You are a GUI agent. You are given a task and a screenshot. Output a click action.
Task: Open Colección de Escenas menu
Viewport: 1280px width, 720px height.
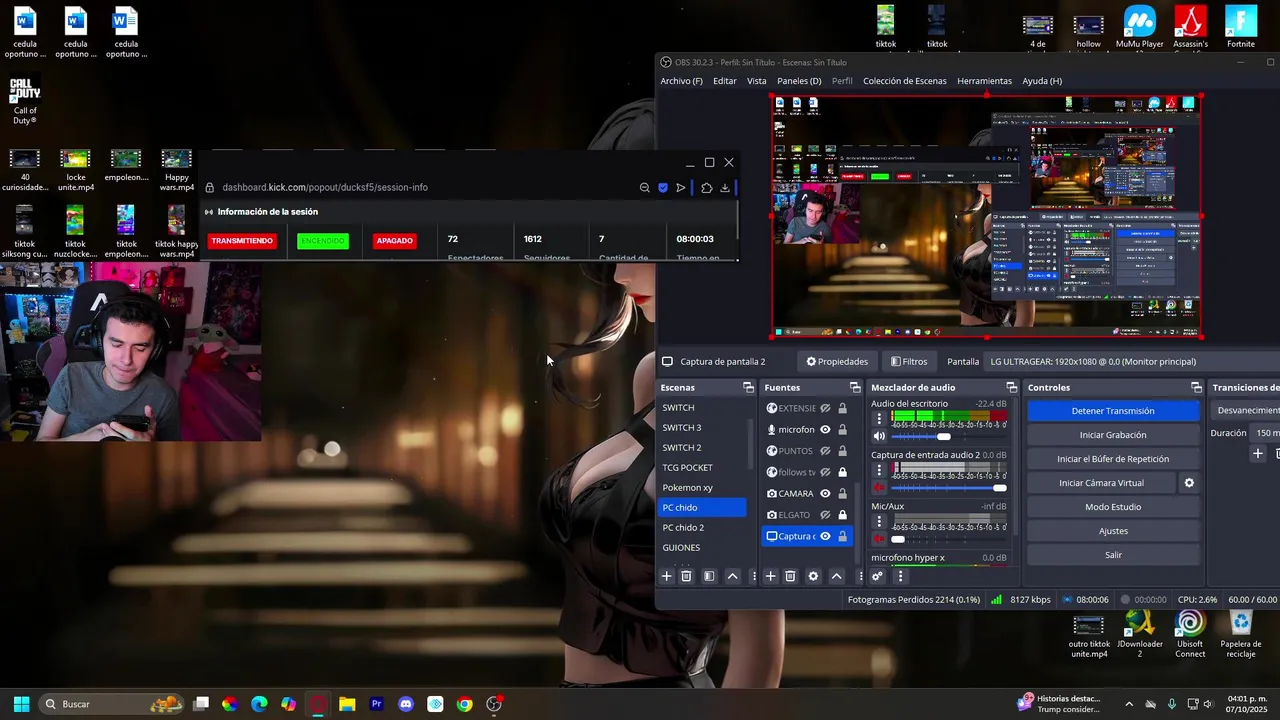(904, 81)
